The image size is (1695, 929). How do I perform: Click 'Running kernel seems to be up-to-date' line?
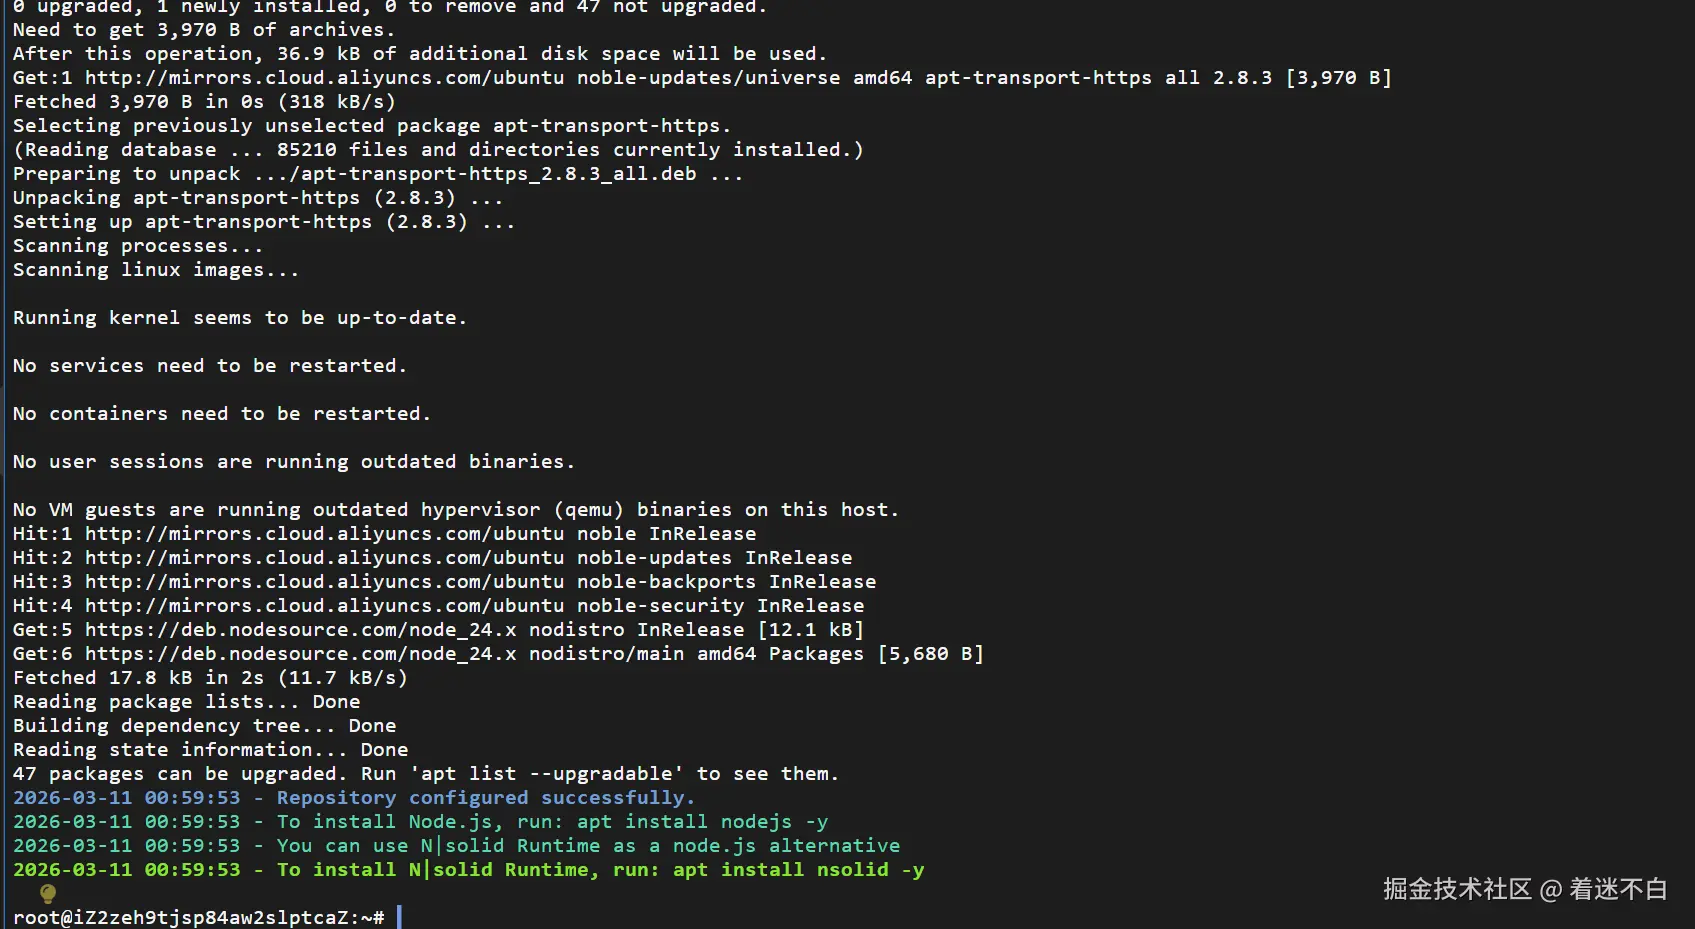pos(239,318)
